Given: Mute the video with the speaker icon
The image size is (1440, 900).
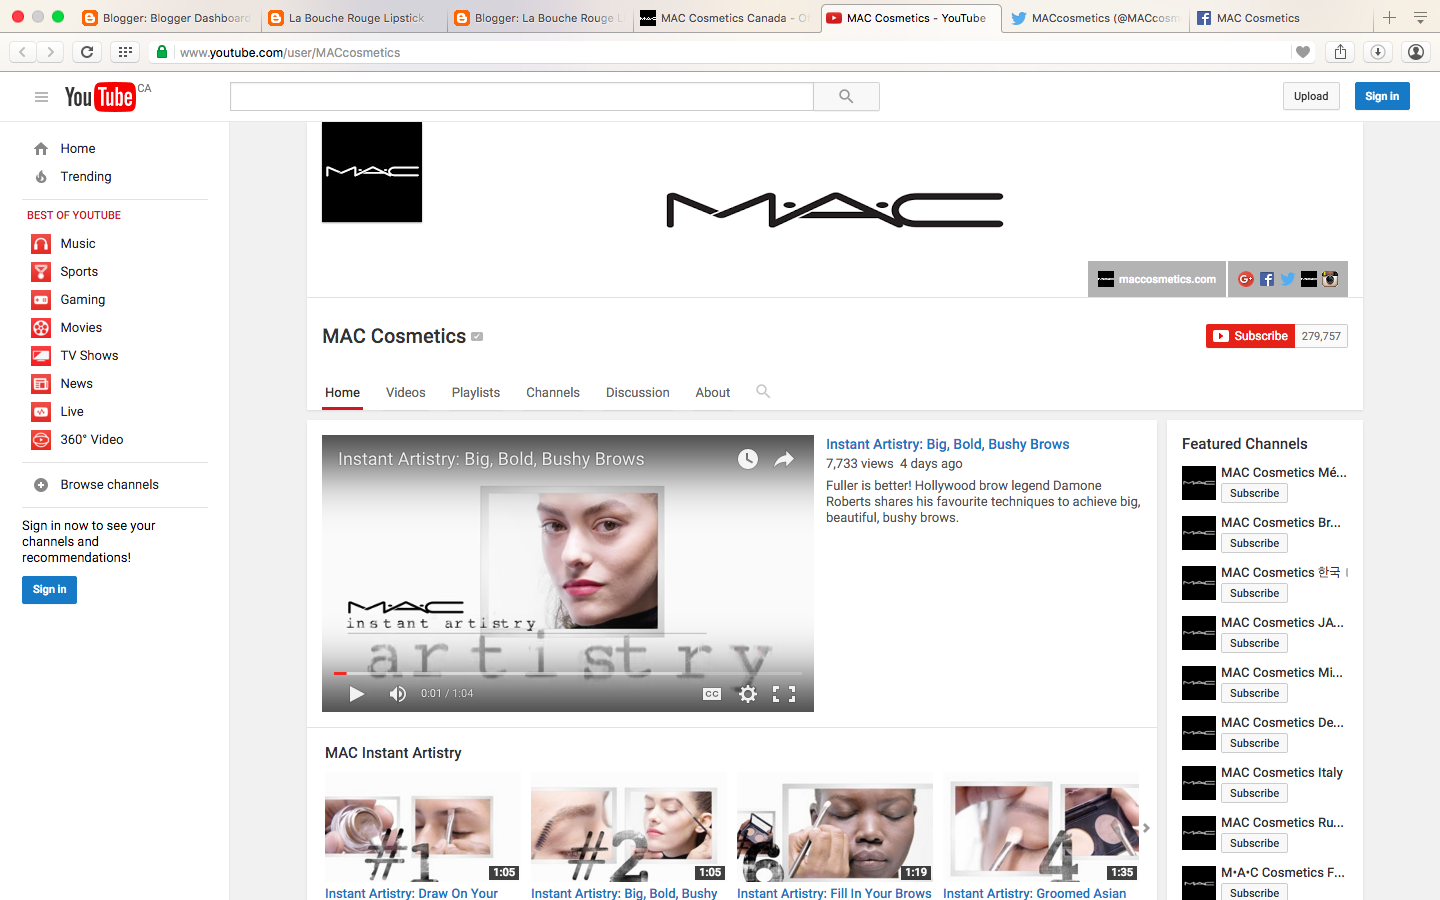Looking at the screenshot, I should point(398,694).
